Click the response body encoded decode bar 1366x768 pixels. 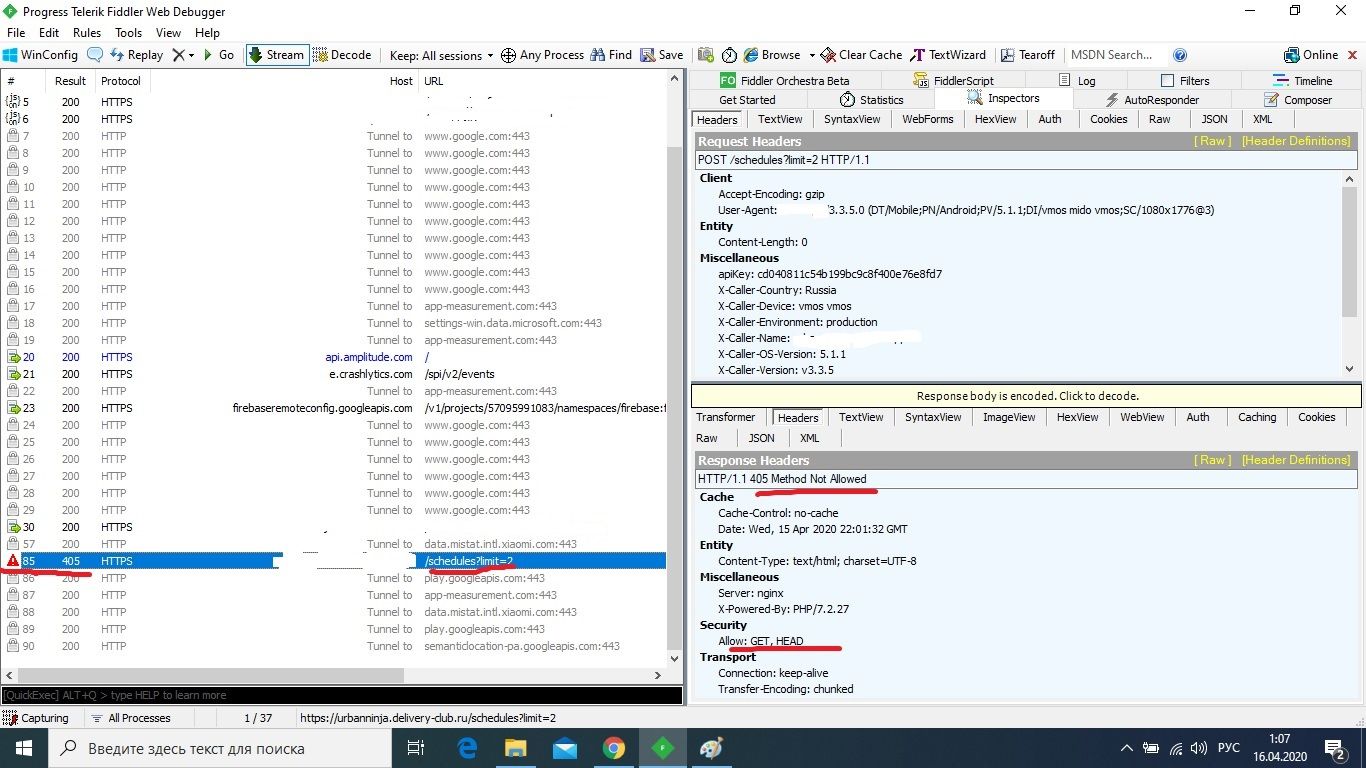(1027, 396)
